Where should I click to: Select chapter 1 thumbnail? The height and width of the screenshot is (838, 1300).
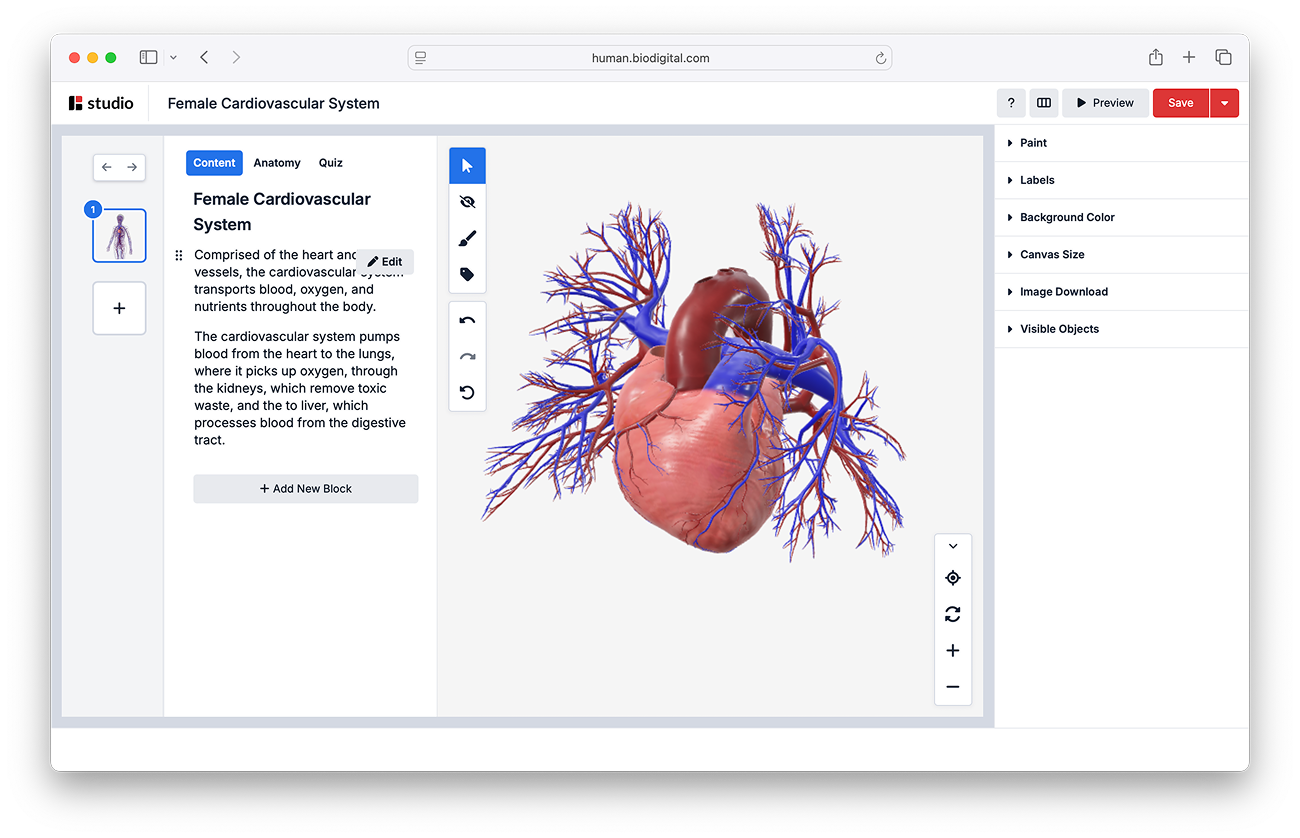coord(119,235)
